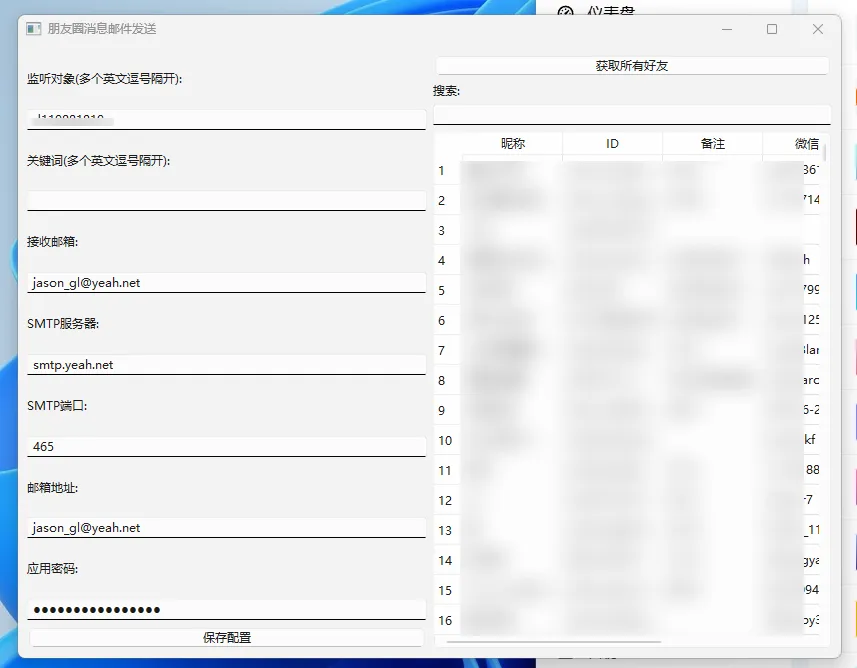The image size is (857, 668).
Task: Select the 备注 column header
Action: point(712,144)
